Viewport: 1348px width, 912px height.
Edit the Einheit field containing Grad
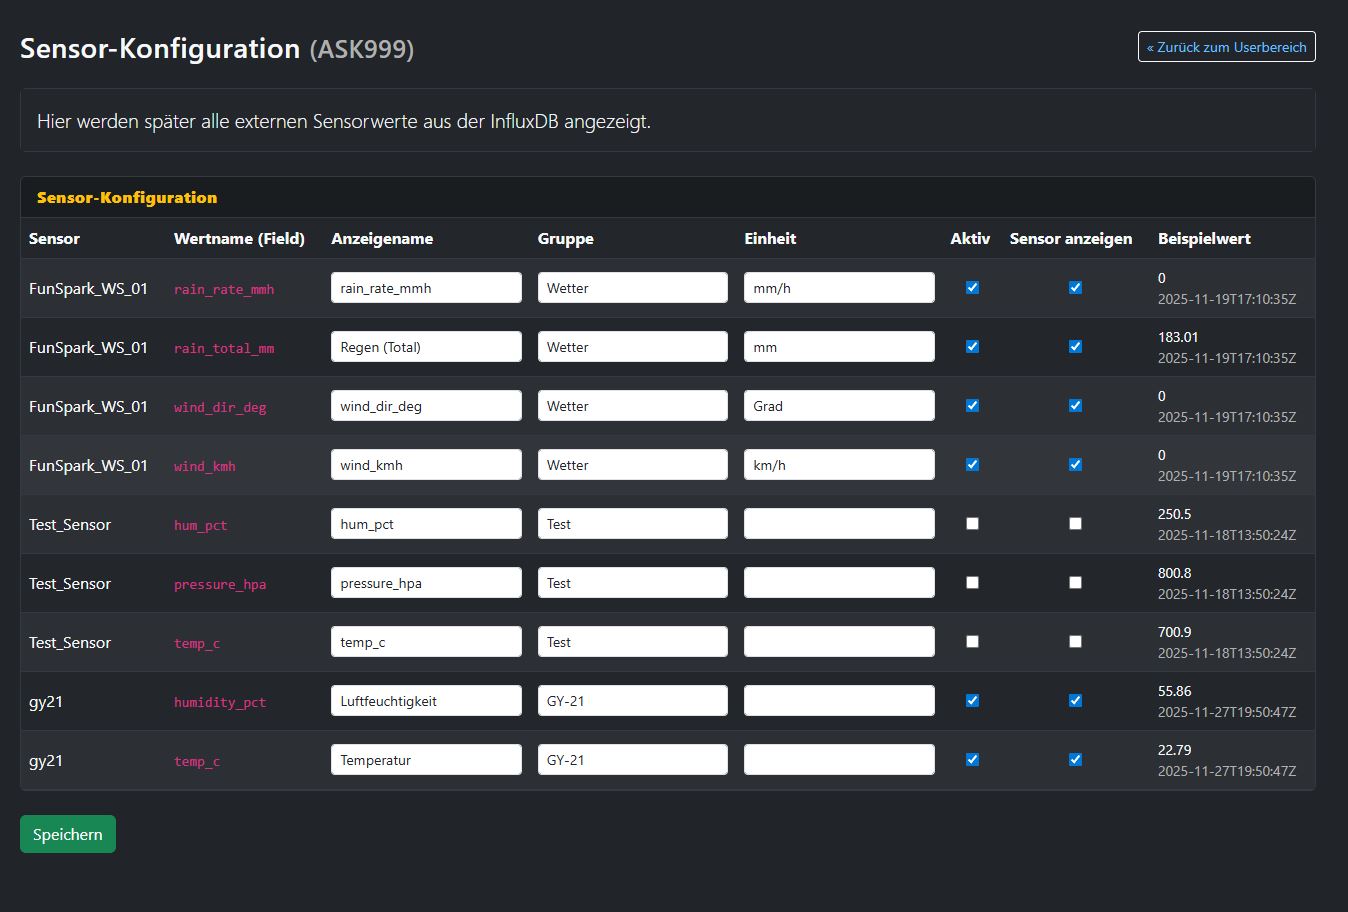[839, 406]
